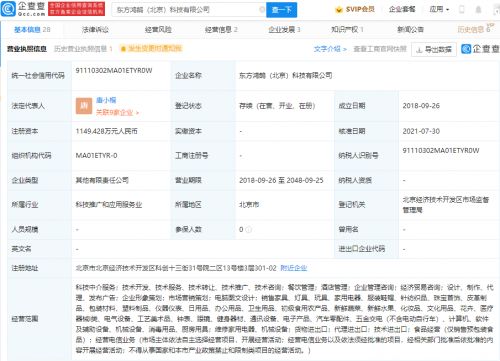
Task: Open 附近企业 link after registered address
Action: (294, 268)
